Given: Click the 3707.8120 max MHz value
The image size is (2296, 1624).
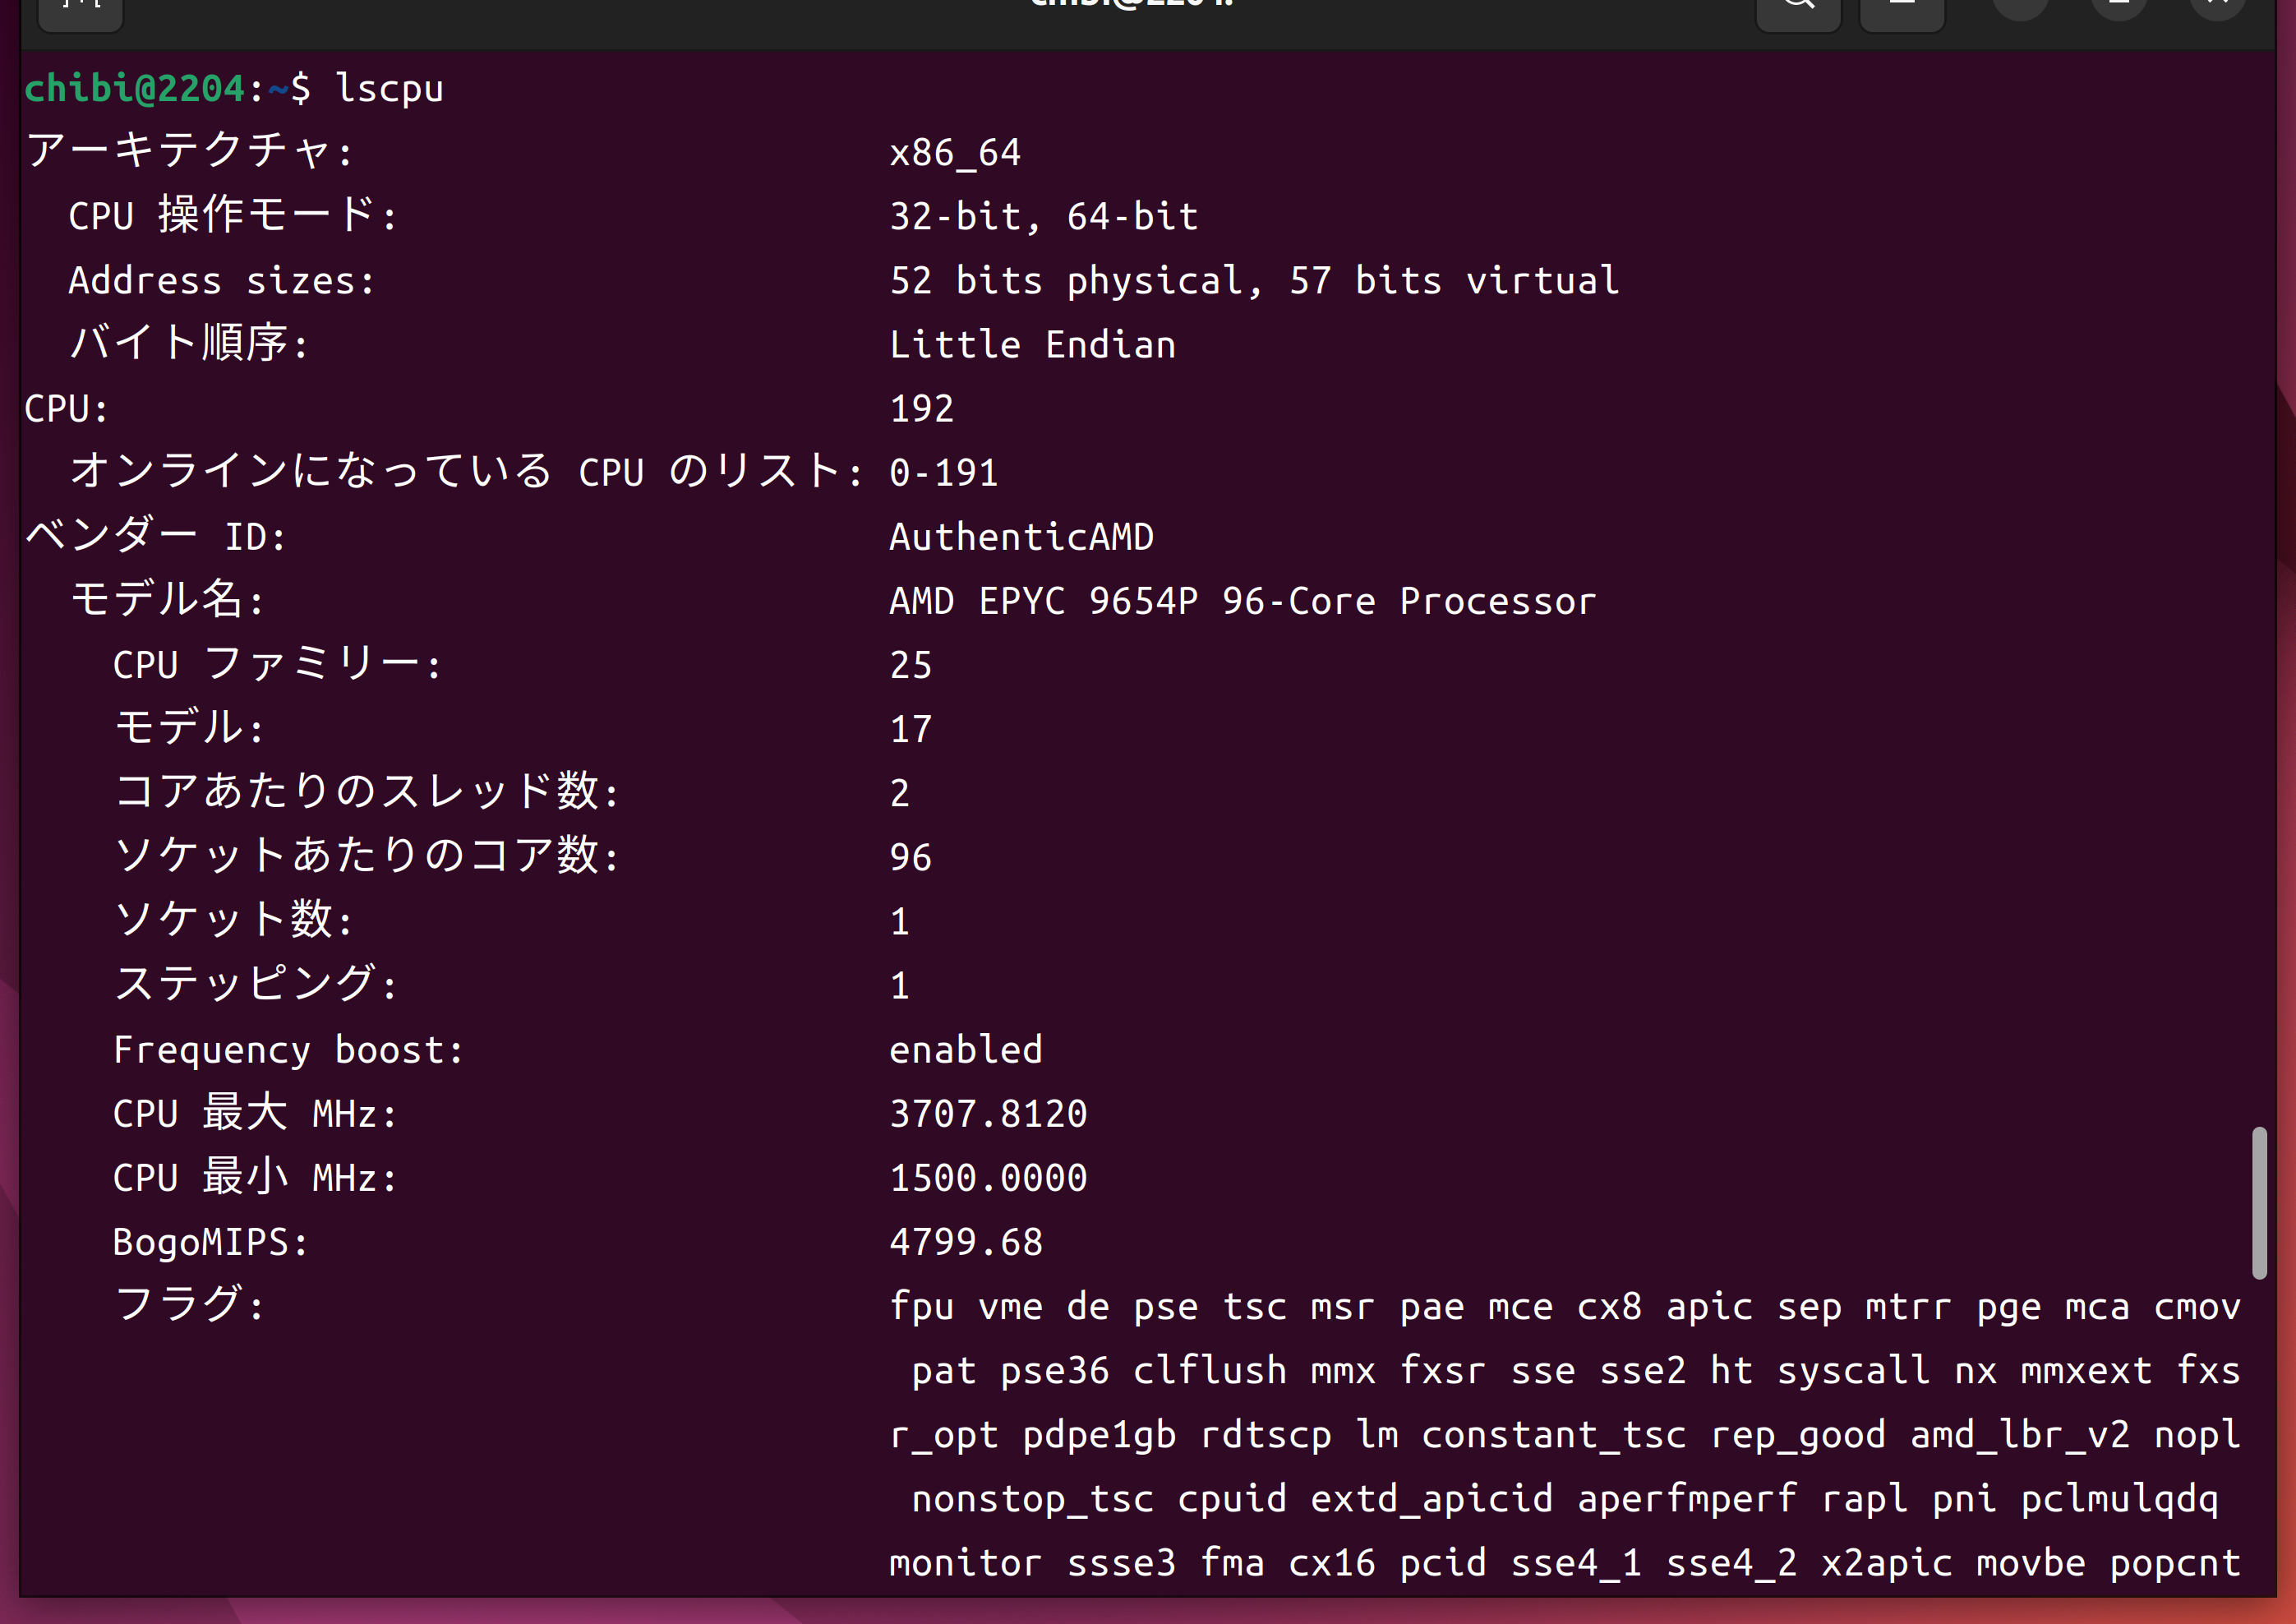Looking at the screenshot, I should [x=988, y=1114].
